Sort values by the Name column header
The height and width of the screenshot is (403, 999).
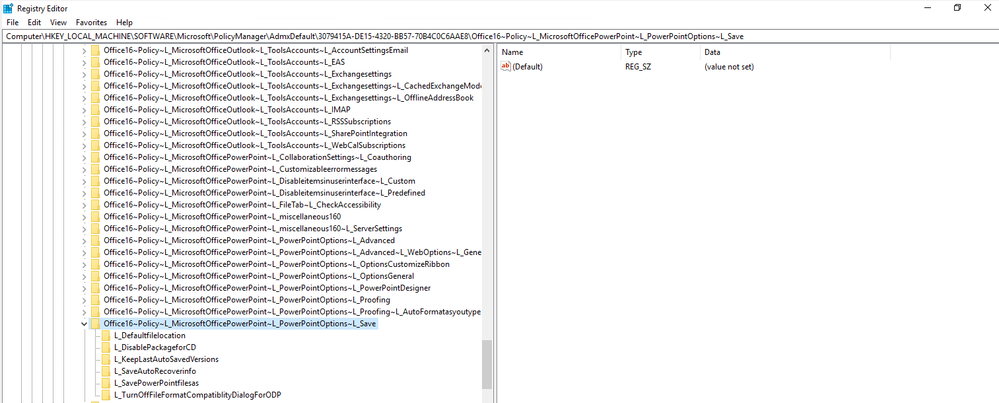pyautogui.click(x=559, y=52)
